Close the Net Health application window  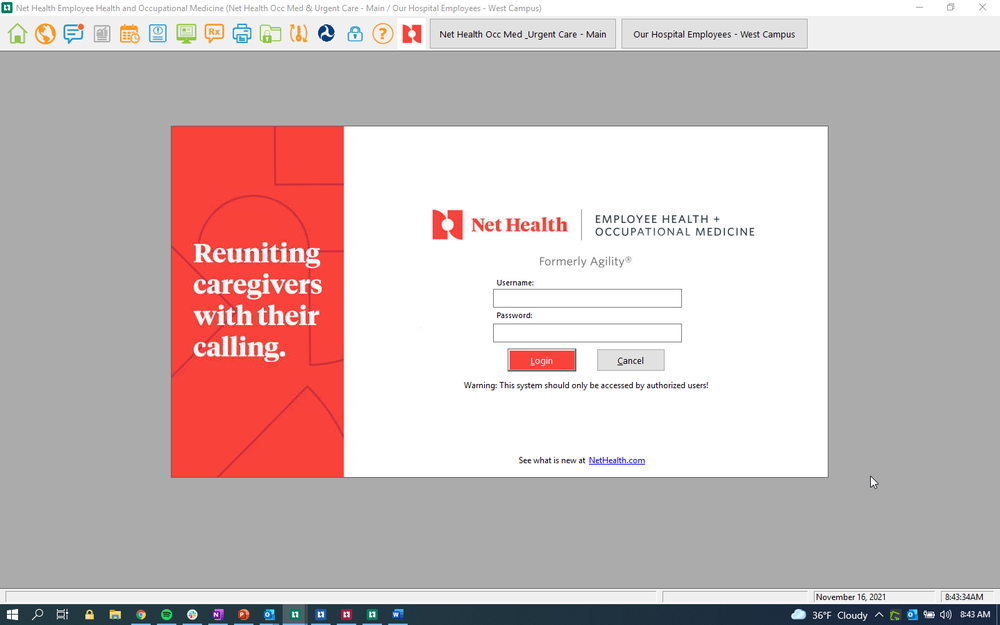pos(983,8)
